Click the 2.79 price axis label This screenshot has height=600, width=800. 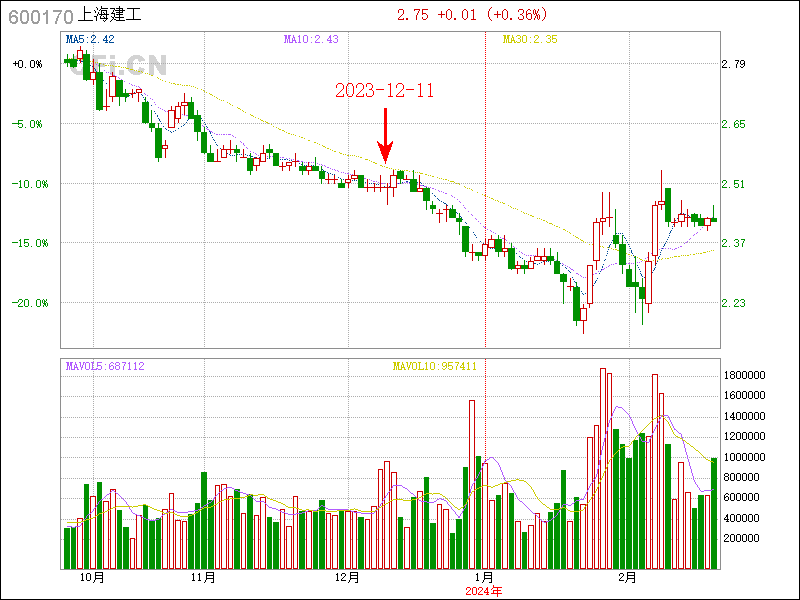coord(733,64)
